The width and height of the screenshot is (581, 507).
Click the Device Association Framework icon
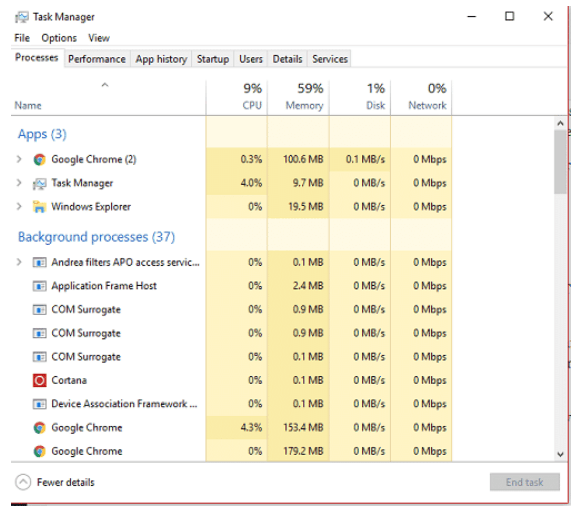[40, 404]
